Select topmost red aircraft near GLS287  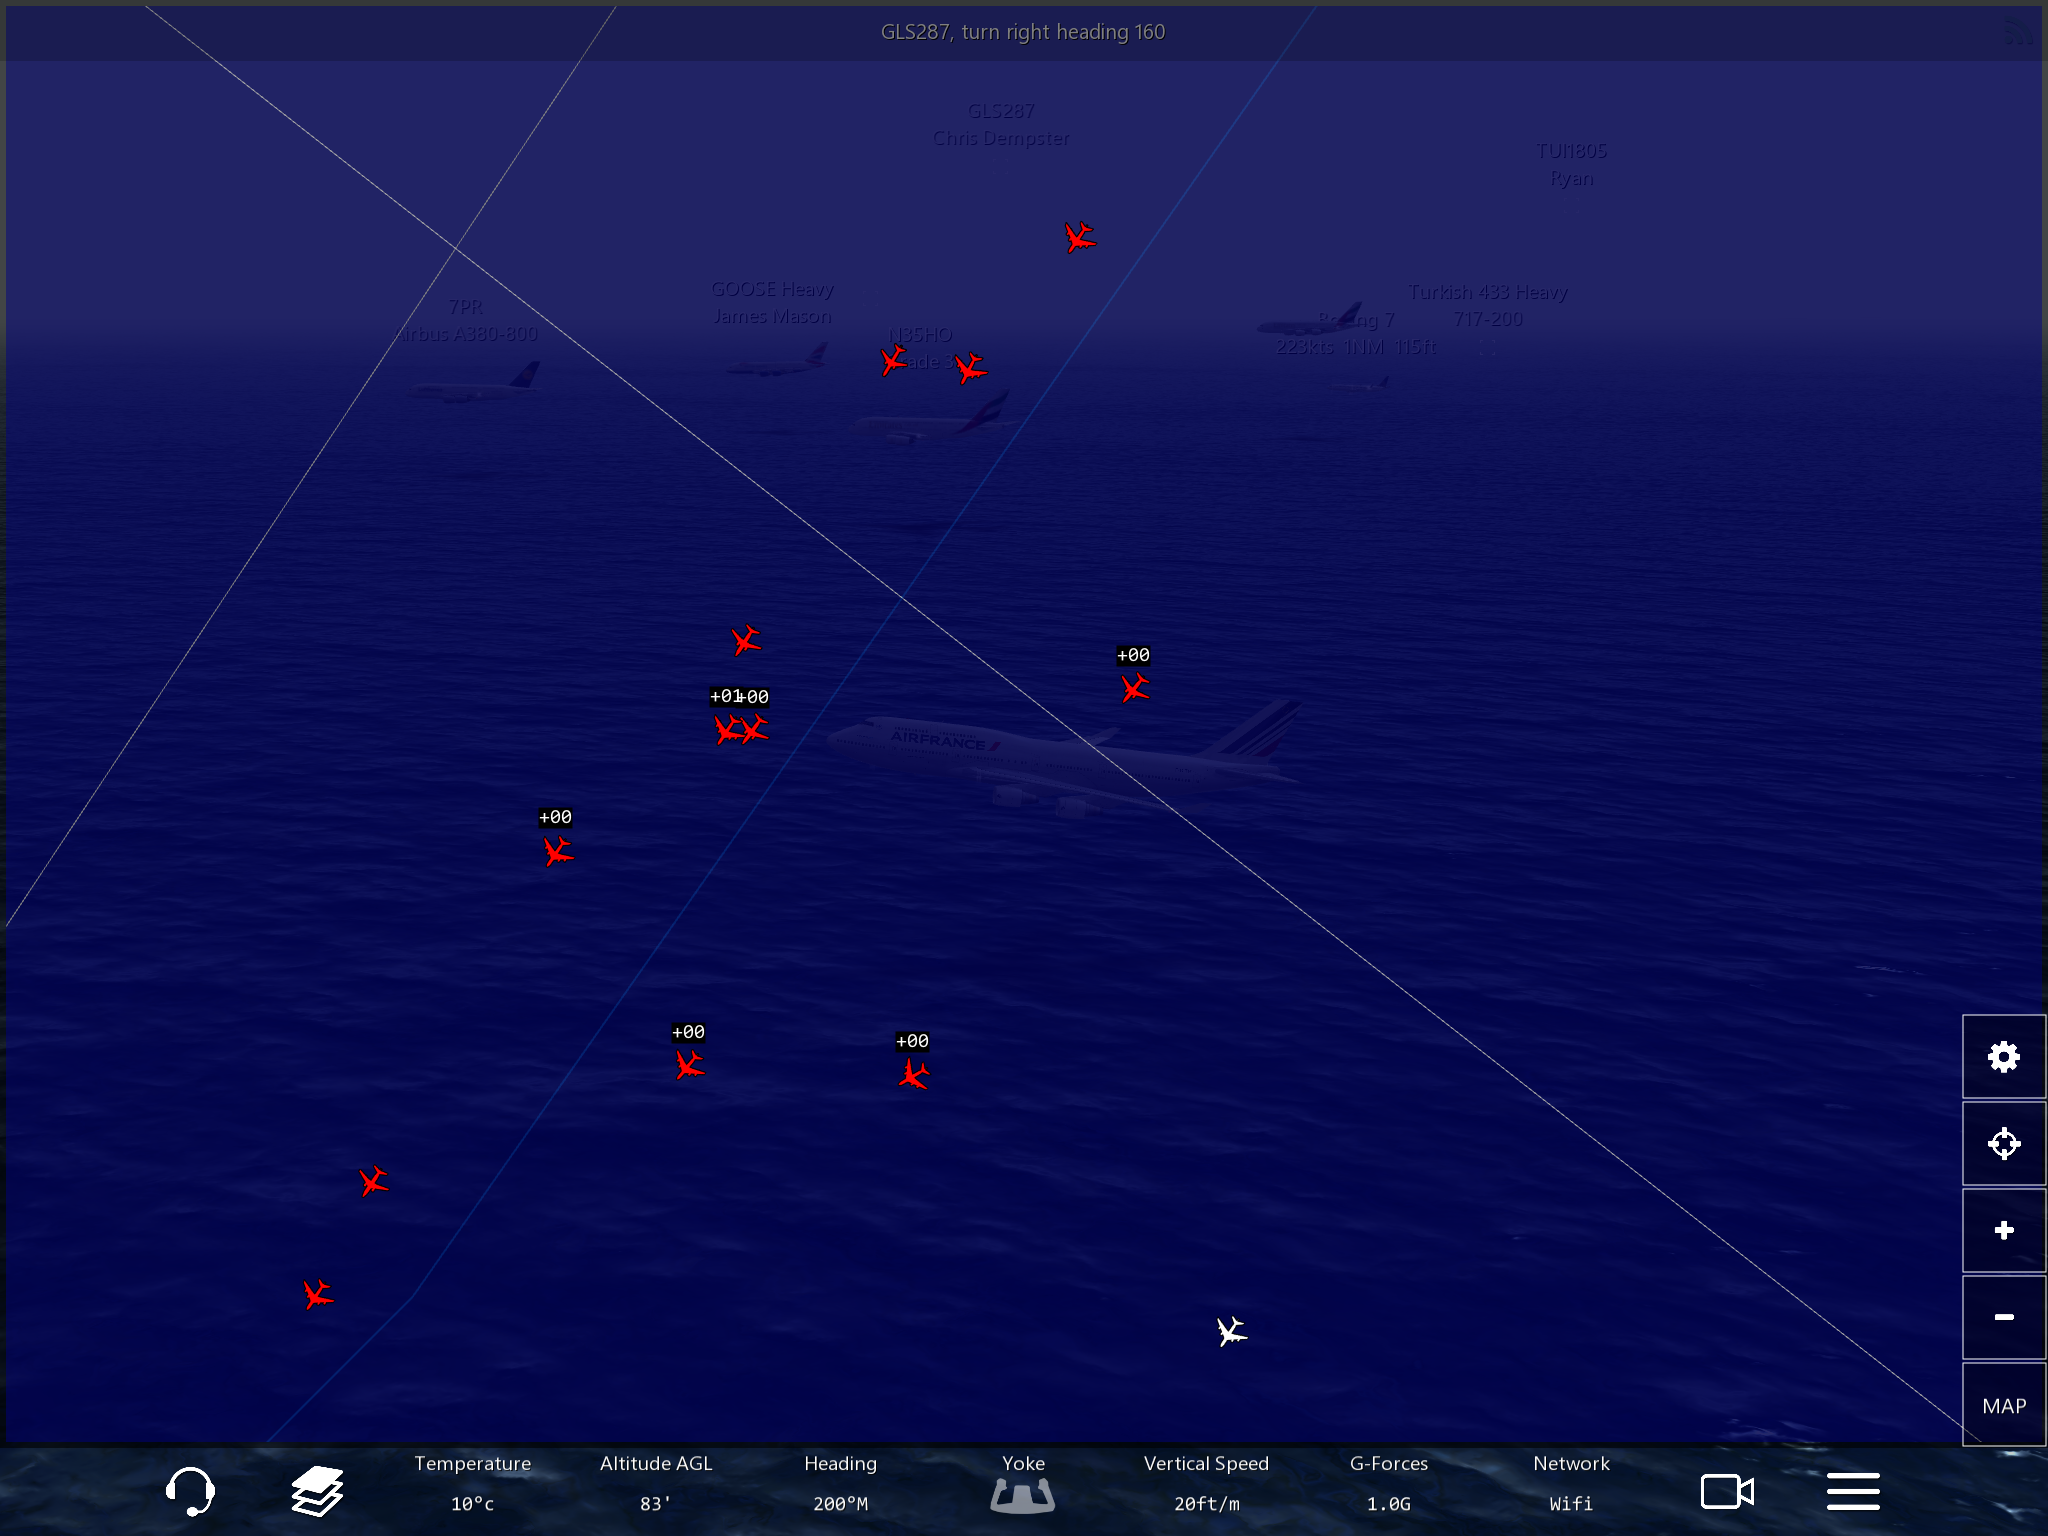(1079, 238)
